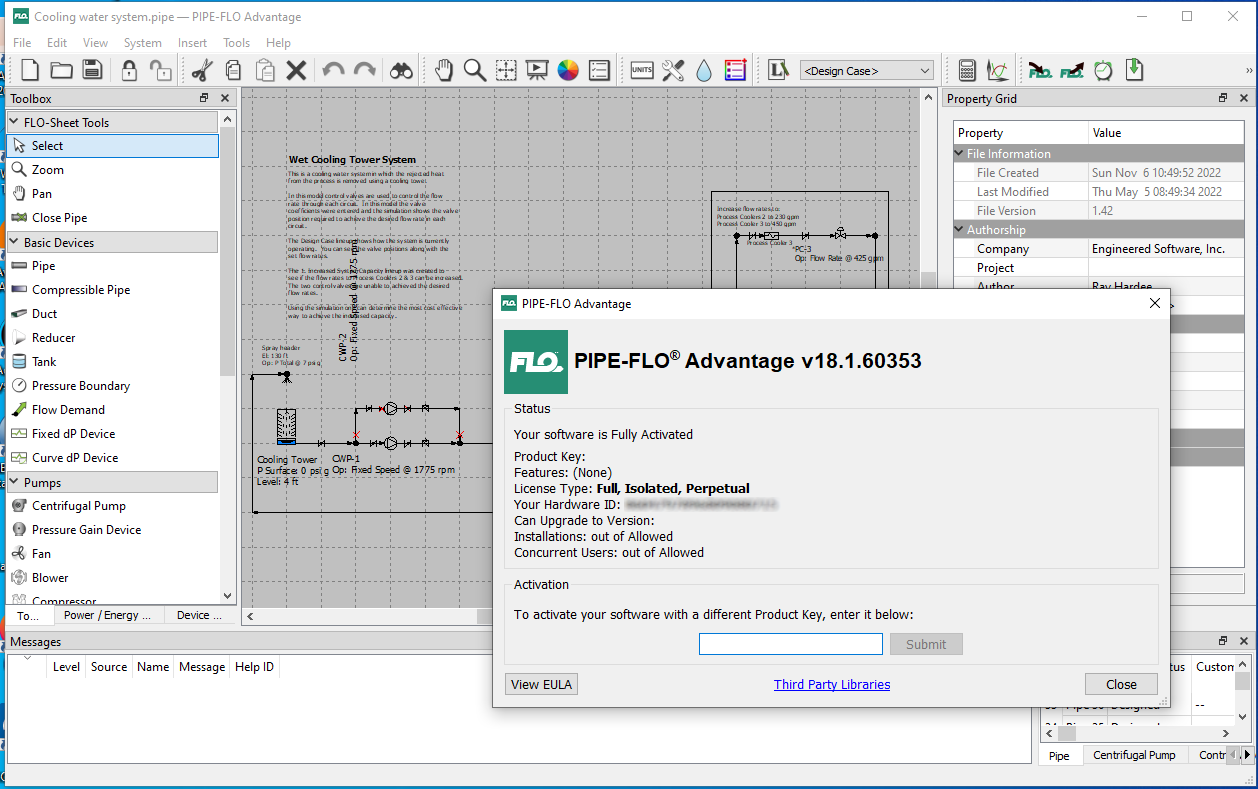Viewport: 1258px width, 789px height.
Task: Open the checklist list-view icon
Action: click(x=599, y=70)
